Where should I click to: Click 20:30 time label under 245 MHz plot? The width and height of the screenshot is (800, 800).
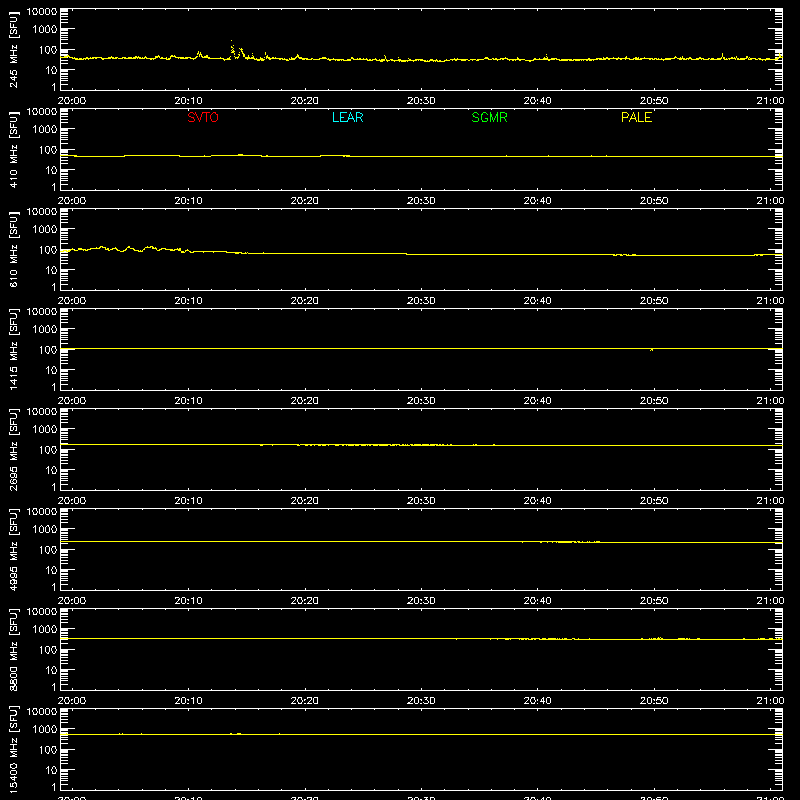pyautogui.click(x=421, y=101)
